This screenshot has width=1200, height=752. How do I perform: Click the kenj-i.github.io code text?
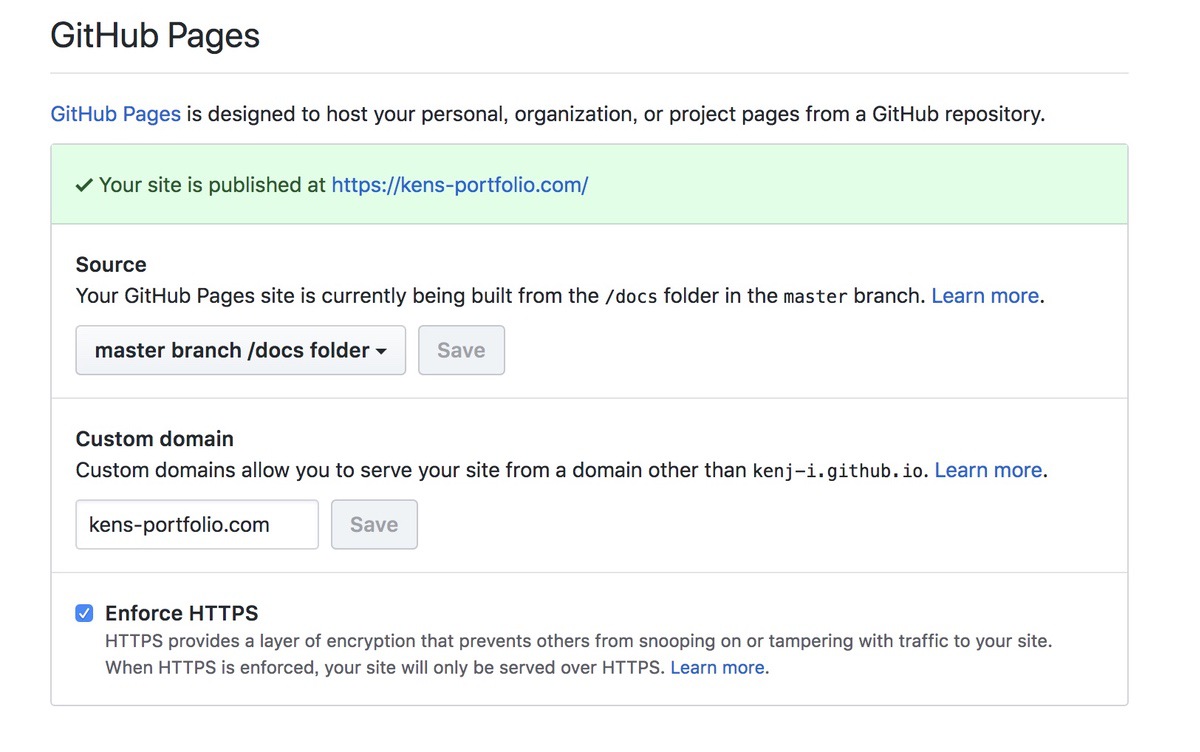point(840,470)
